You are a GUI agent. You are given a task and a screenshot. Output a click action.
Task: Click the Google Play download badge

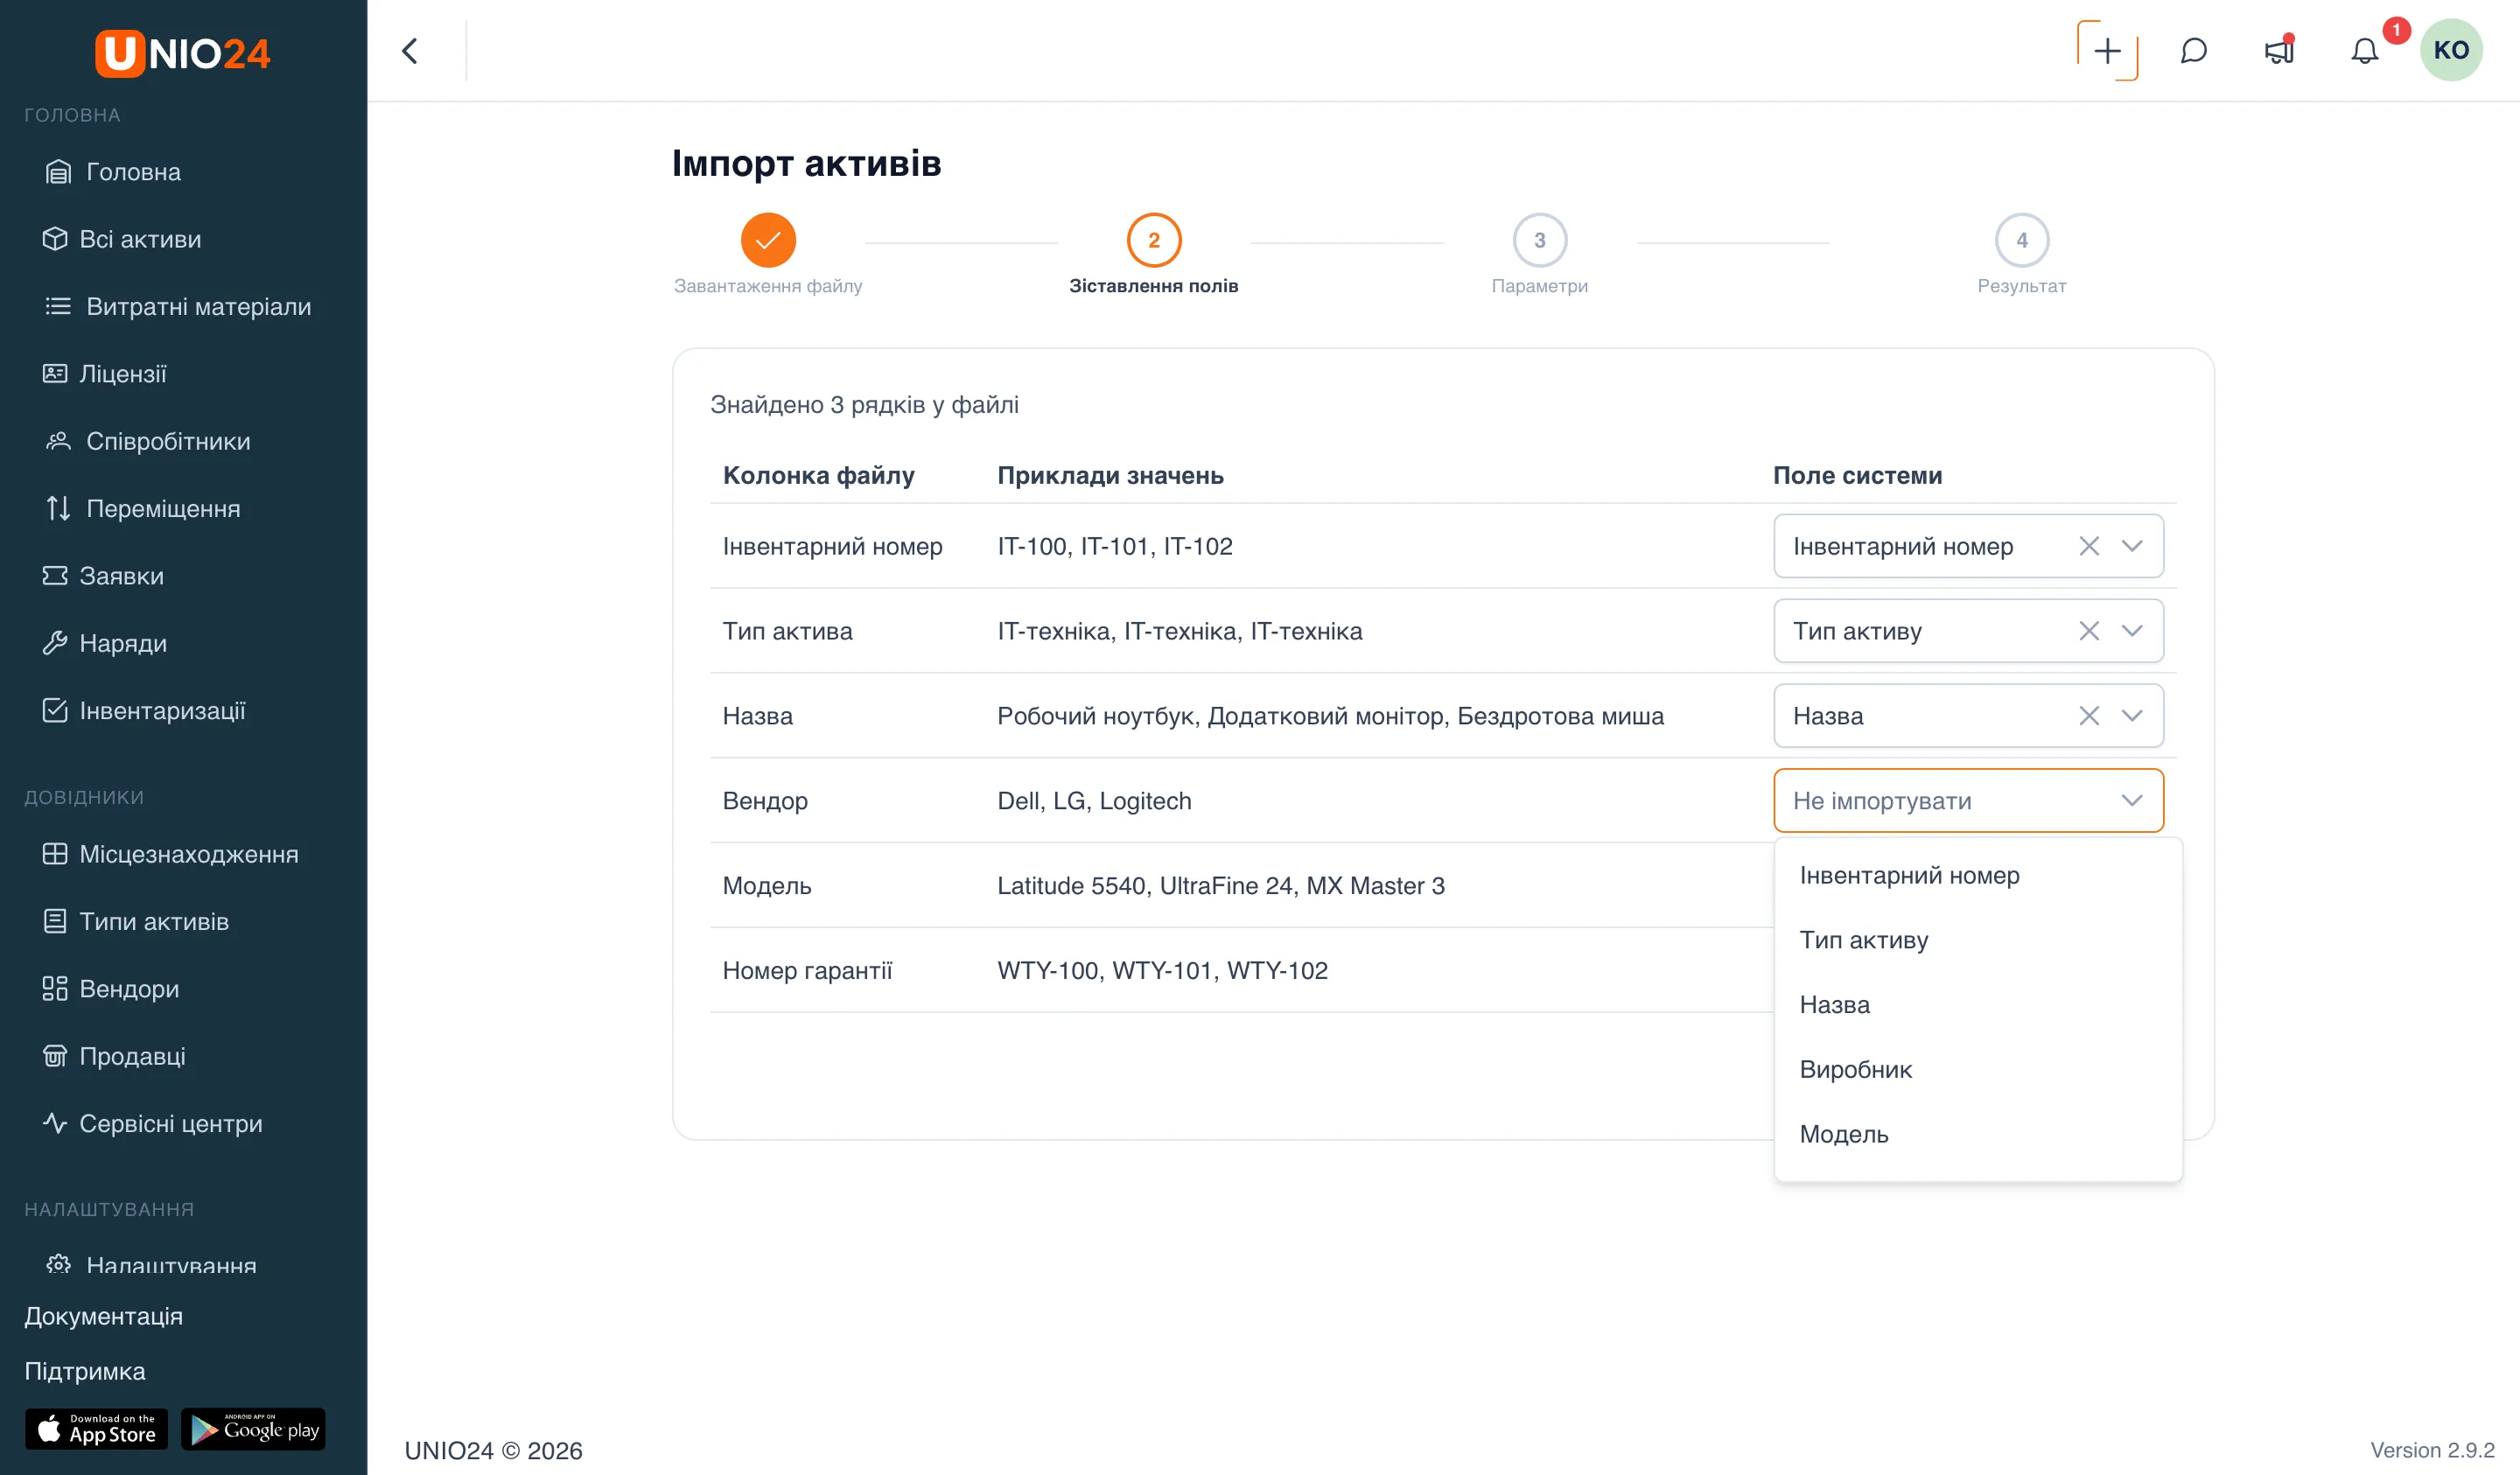click(253, 1429)
